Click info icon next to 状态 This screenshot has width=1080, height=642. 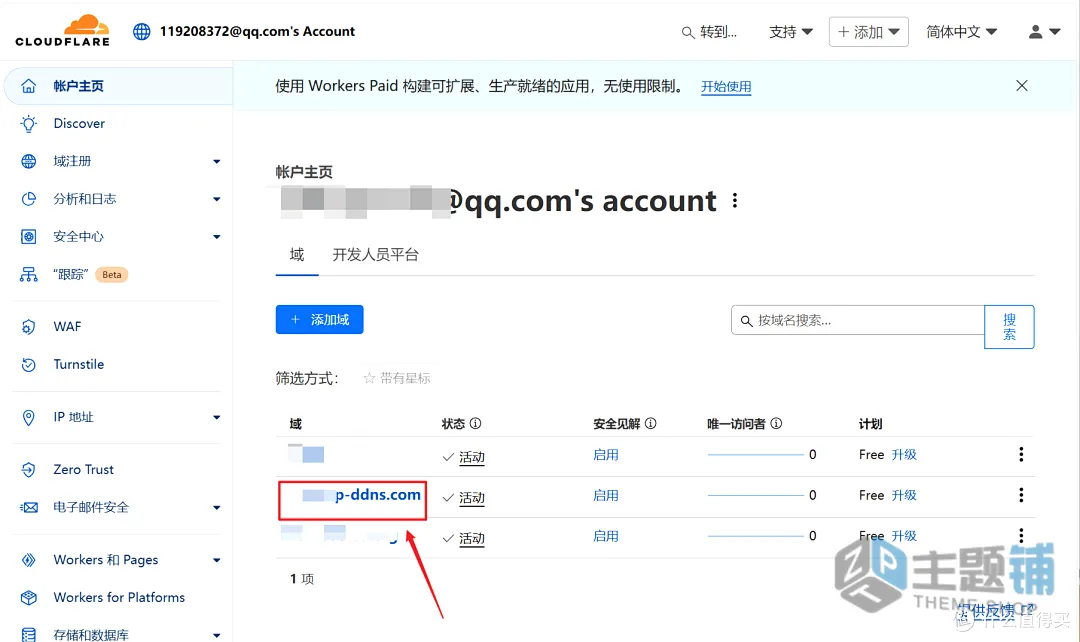[x=475, y=423]
